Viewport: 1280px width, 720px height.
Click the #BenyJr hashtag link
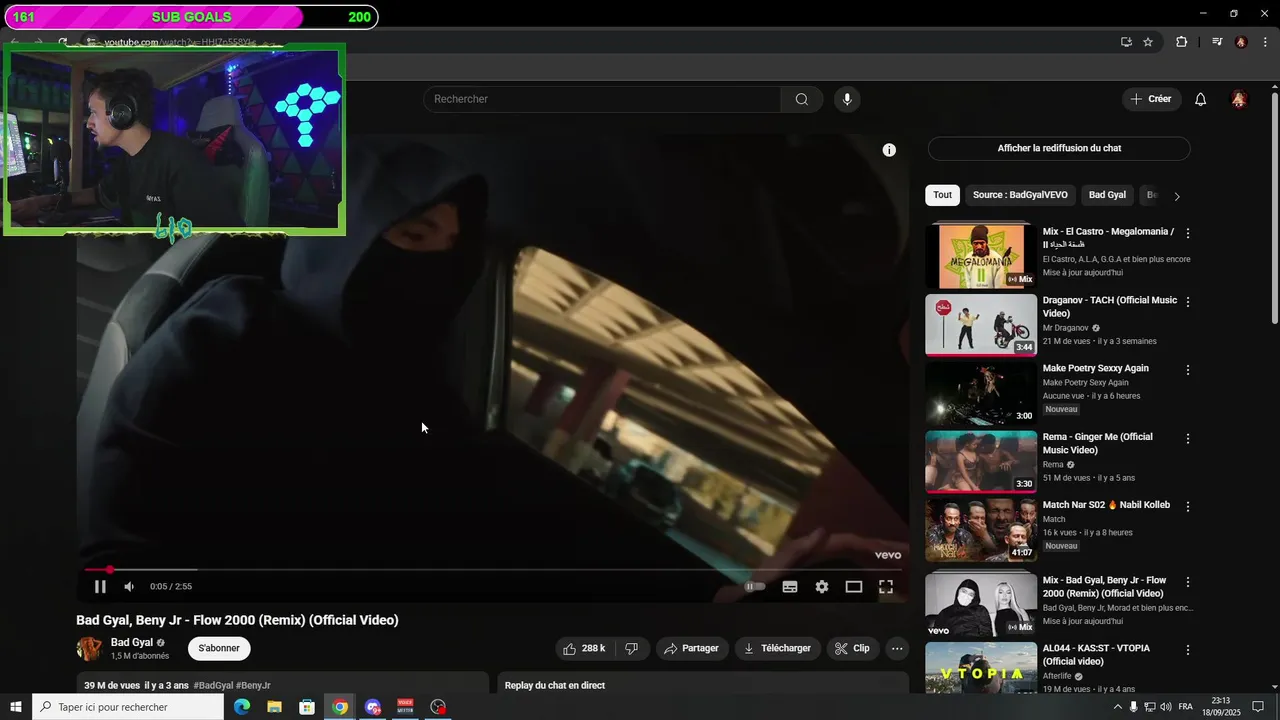tap(253, 685)
